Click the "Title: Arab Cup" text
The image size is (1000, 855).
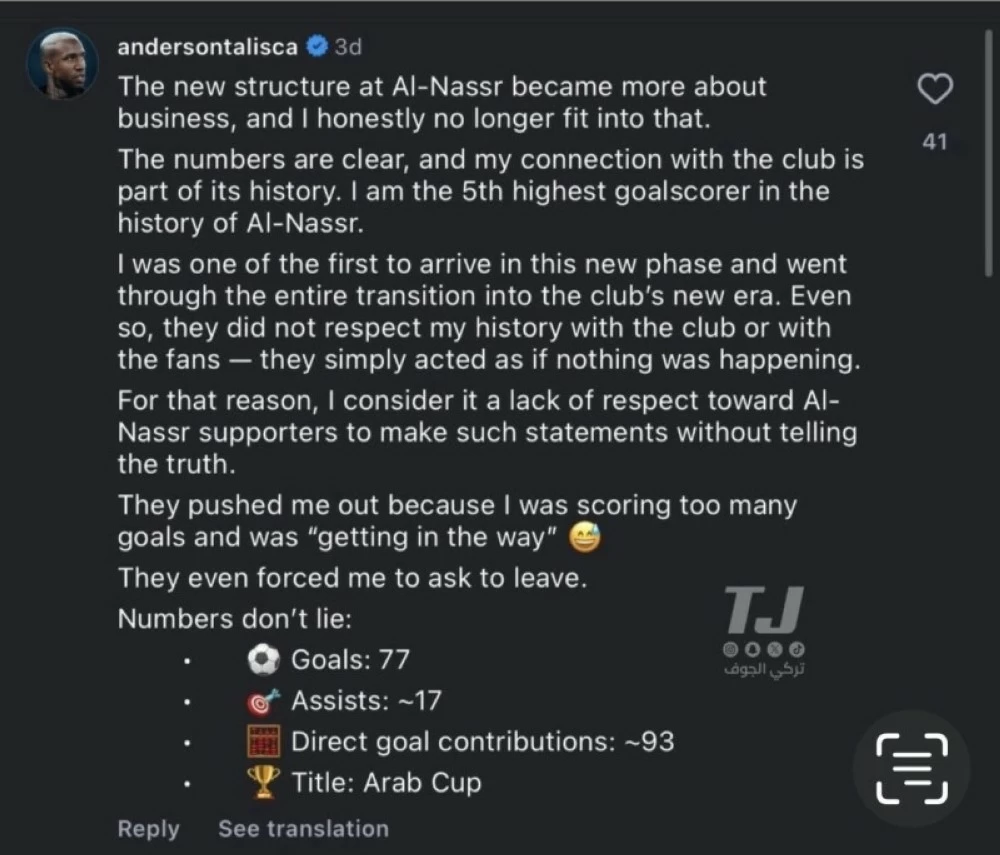click(386, 782)
